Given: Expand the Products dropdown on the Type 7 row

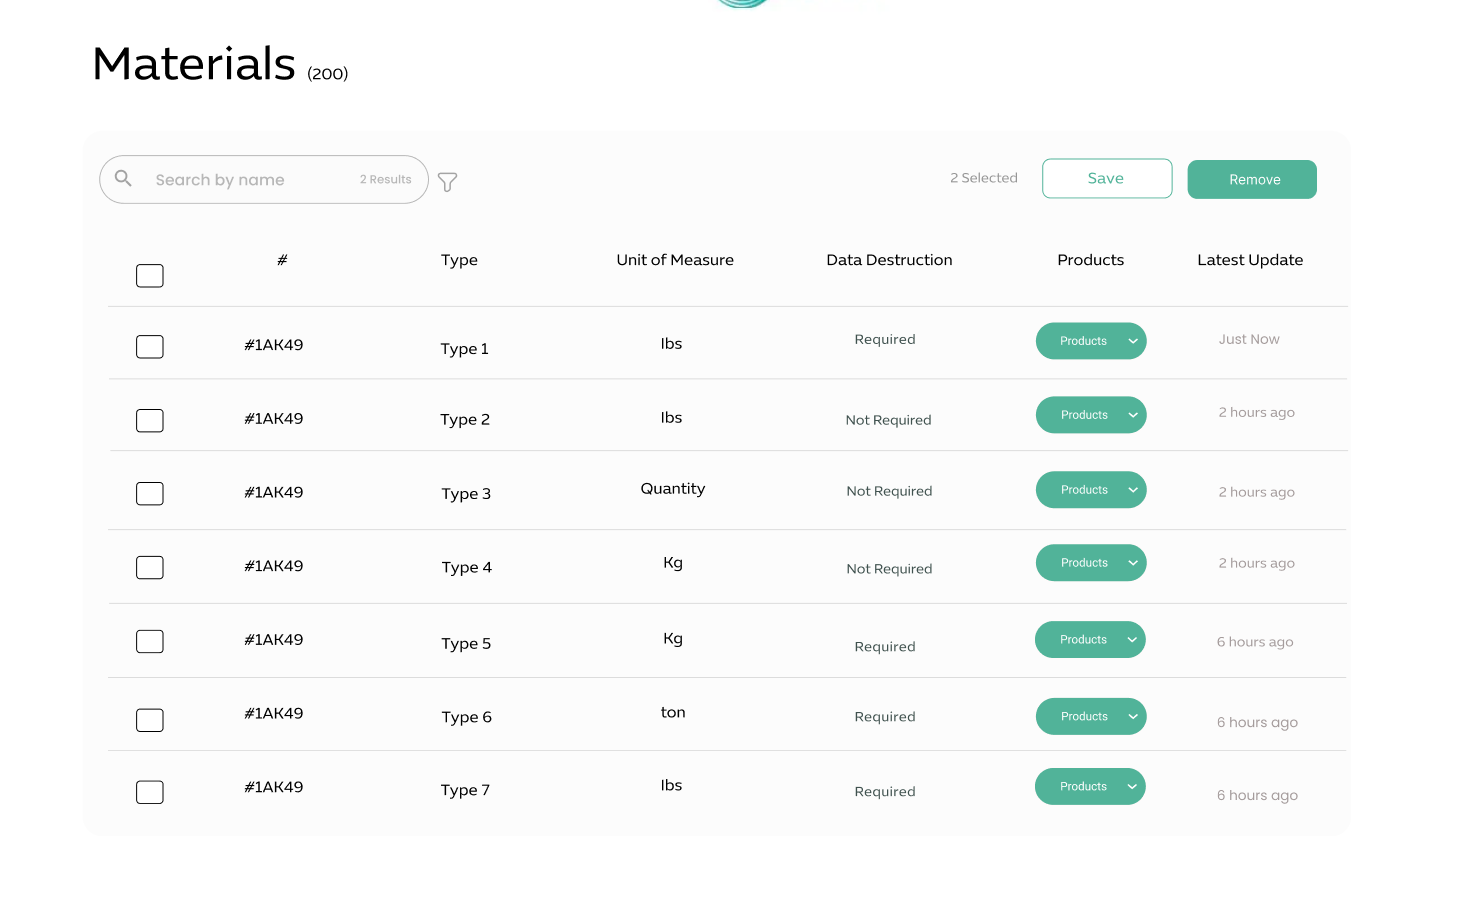Looking at the screenshot, I should [x=1133, y=786].
